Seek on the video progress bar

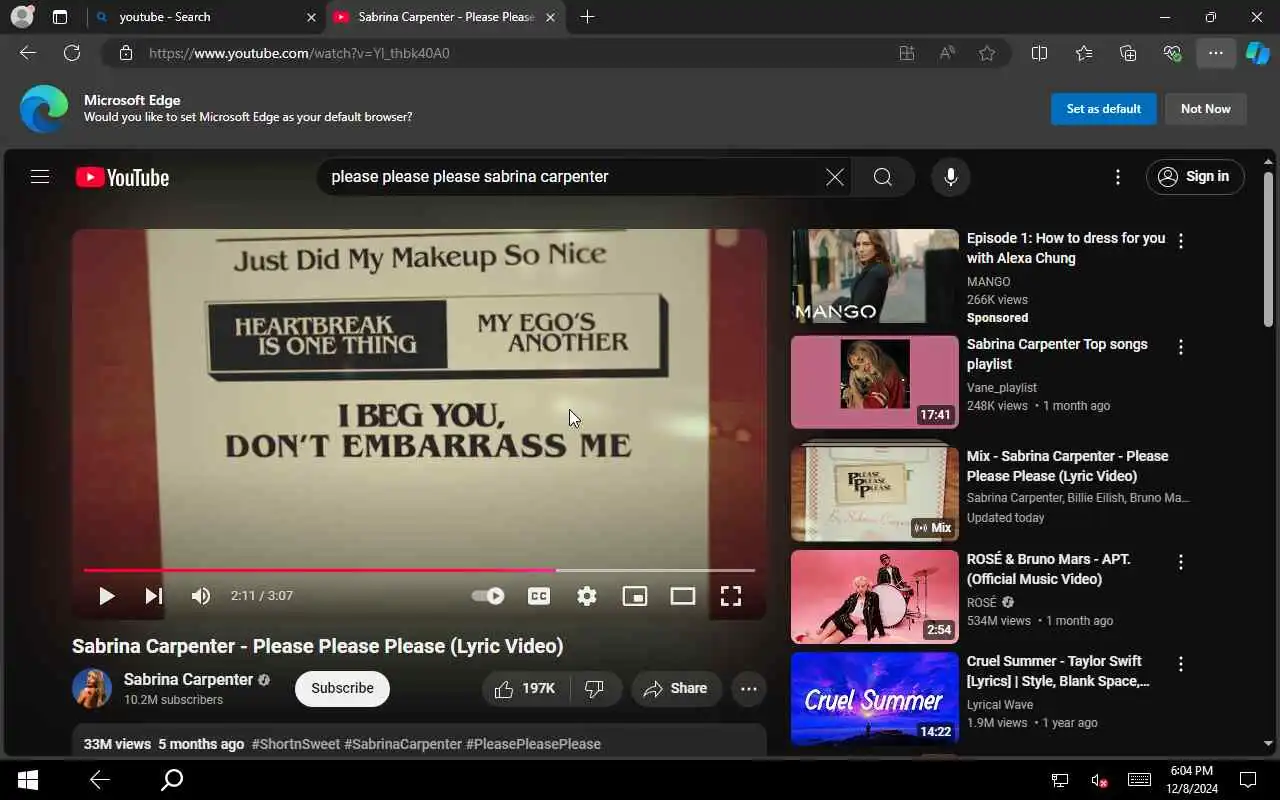(419, 570)
